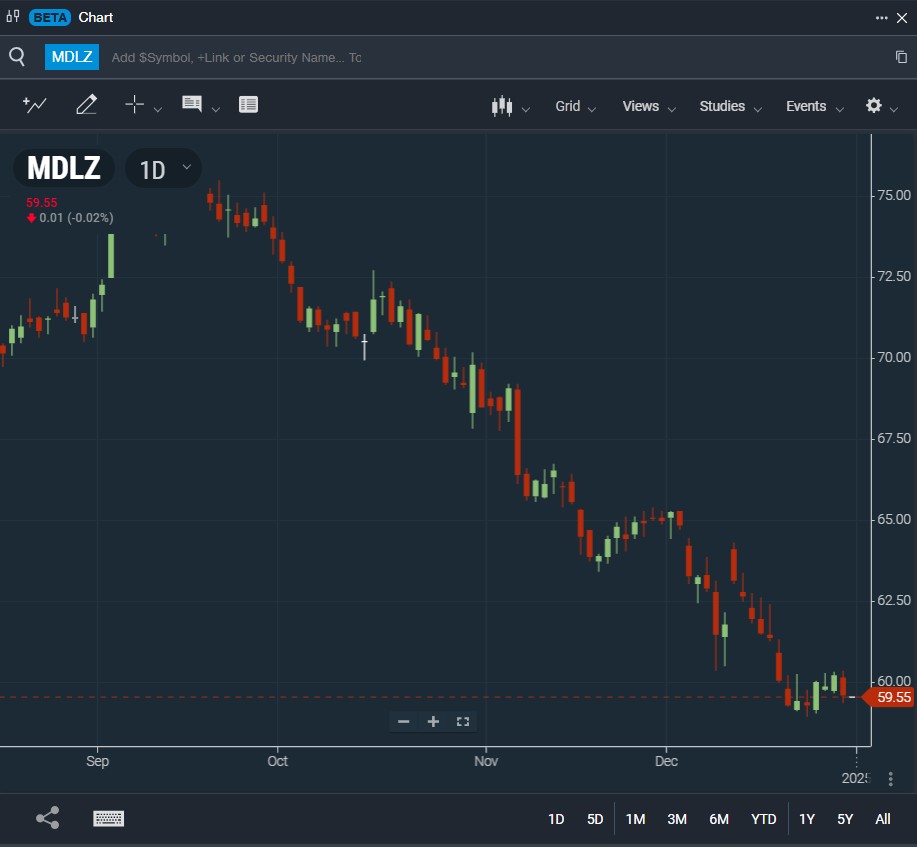
Task: Choose the crosshair cursor tool
Action: point(134,105)
